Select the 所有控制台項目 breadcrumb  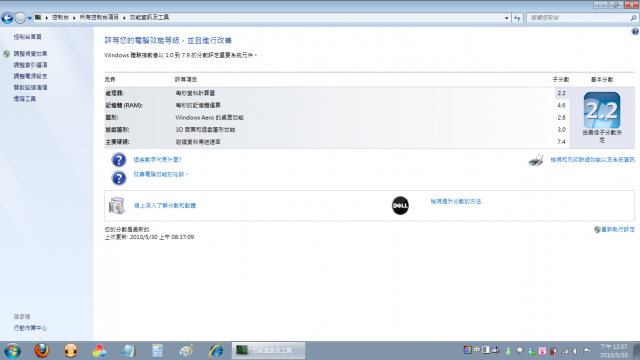point(99,18)
